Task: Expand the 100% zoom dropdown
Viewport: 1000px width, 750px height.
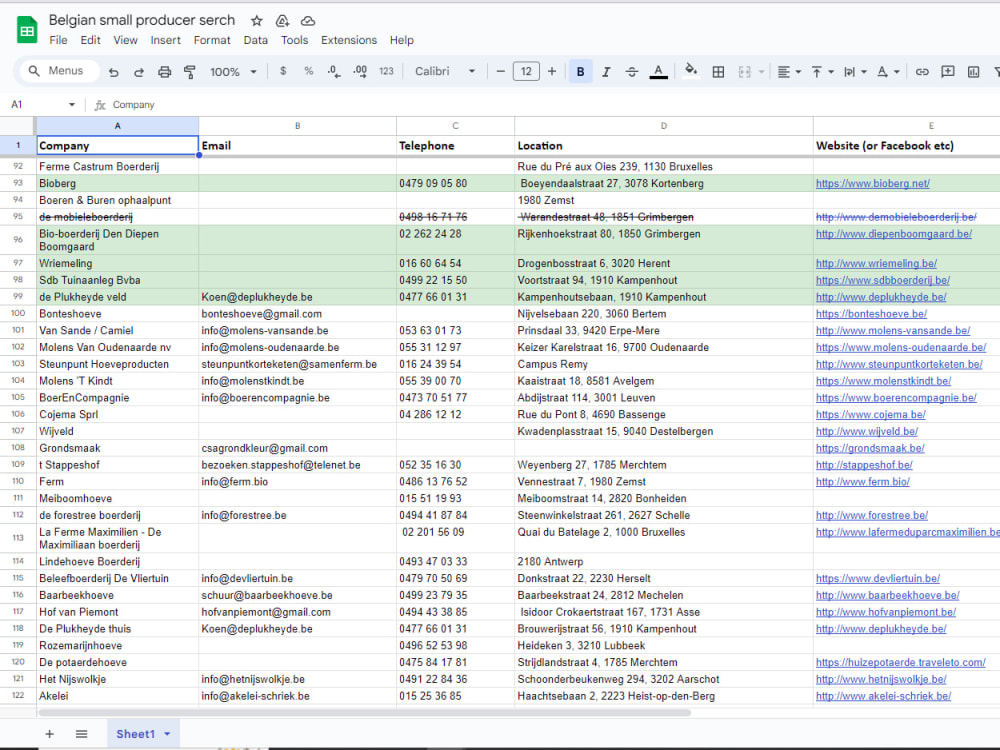Action: 233,72
